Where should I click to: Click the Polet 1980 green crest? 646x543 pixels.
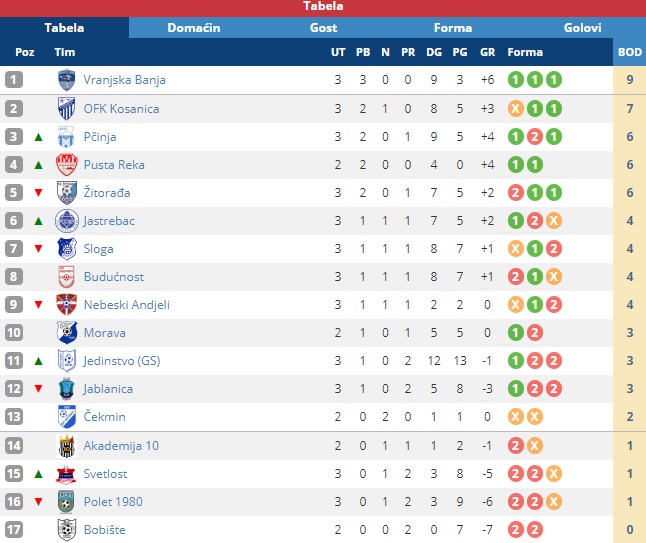point(66,501)
